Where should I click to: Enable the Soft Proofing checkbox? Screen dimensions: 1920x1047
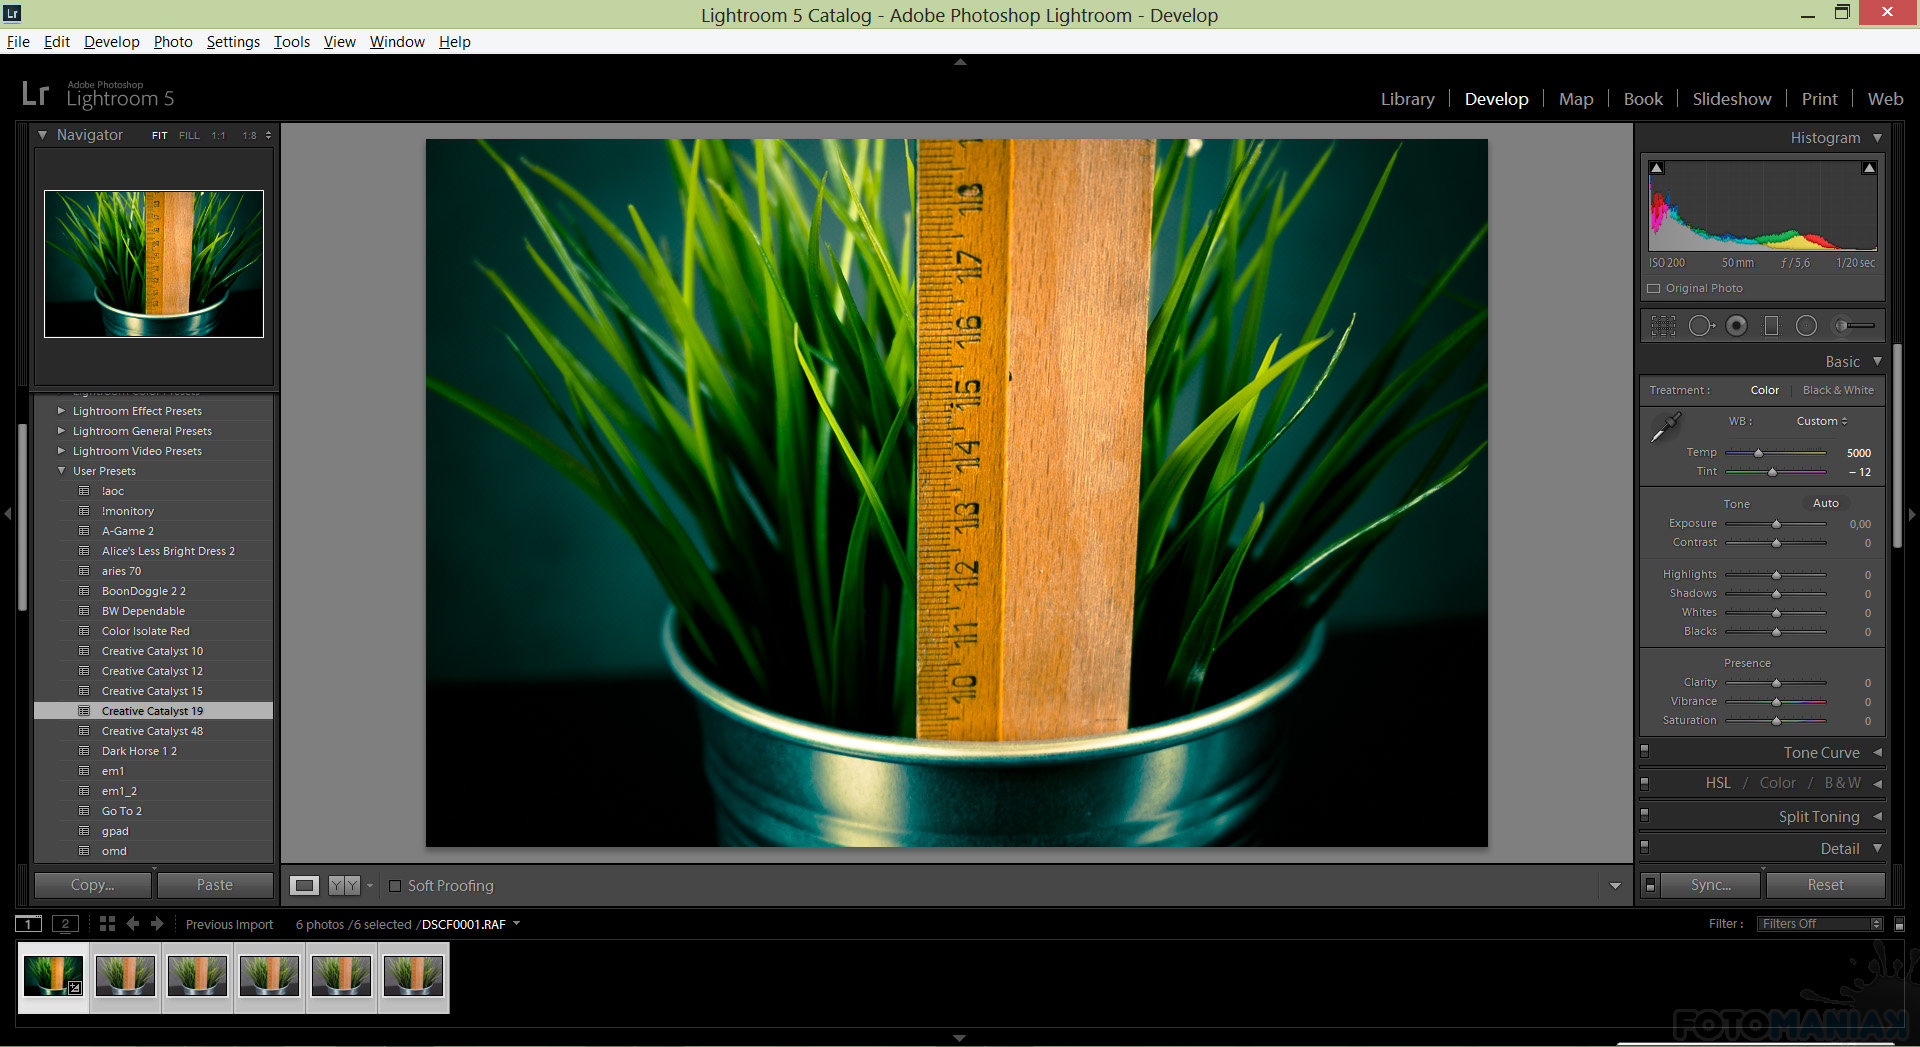pyautogui.click(x=395, y=886)
